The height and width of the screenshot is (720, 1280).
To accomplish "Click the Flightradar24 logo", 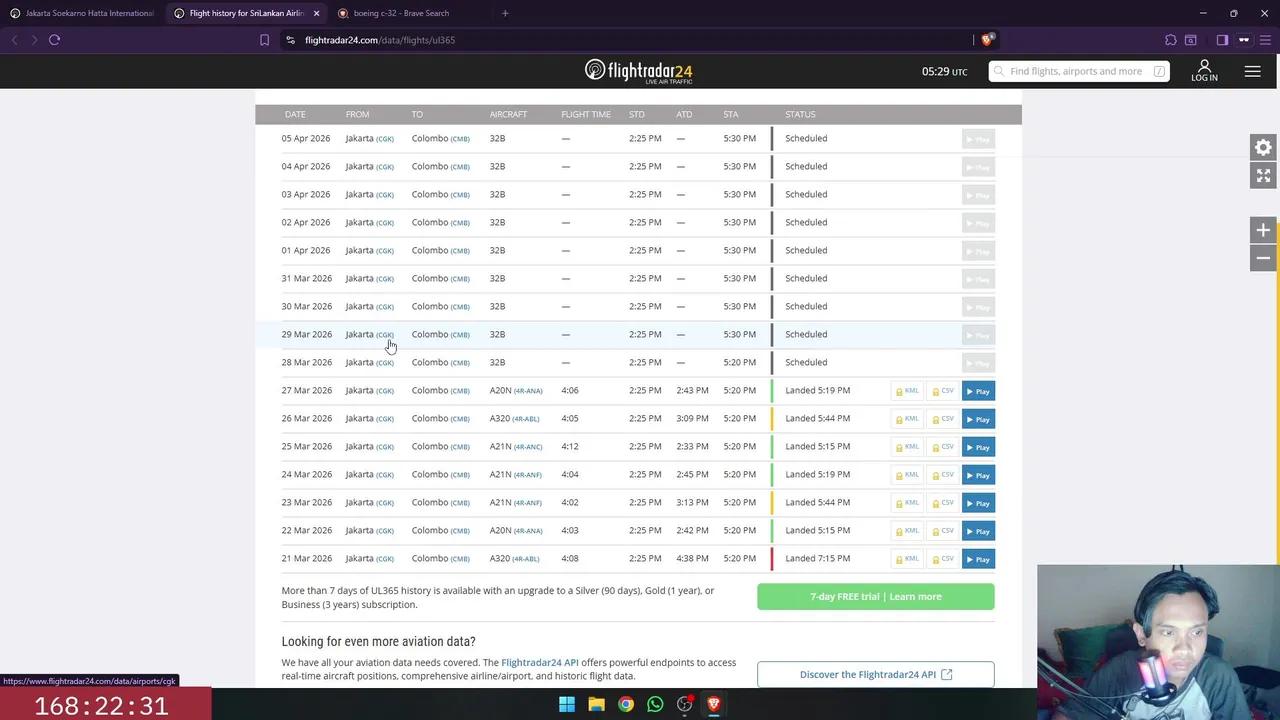I will (638, 71).
